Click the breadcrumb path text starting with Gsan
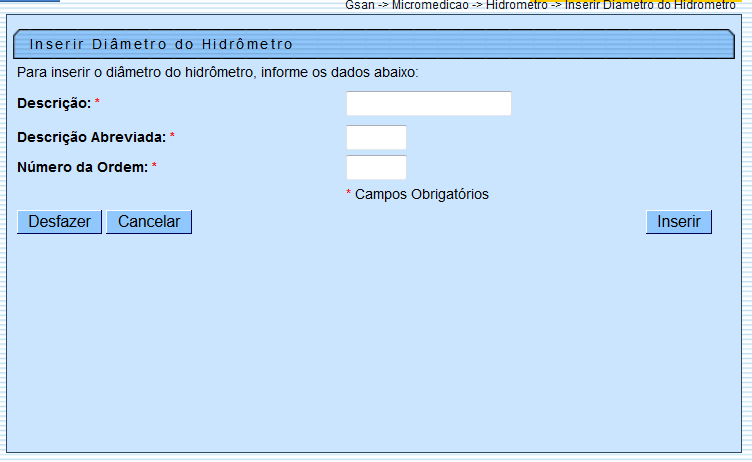The width and height of the screenshot is (752, 462). pos(540,5)
